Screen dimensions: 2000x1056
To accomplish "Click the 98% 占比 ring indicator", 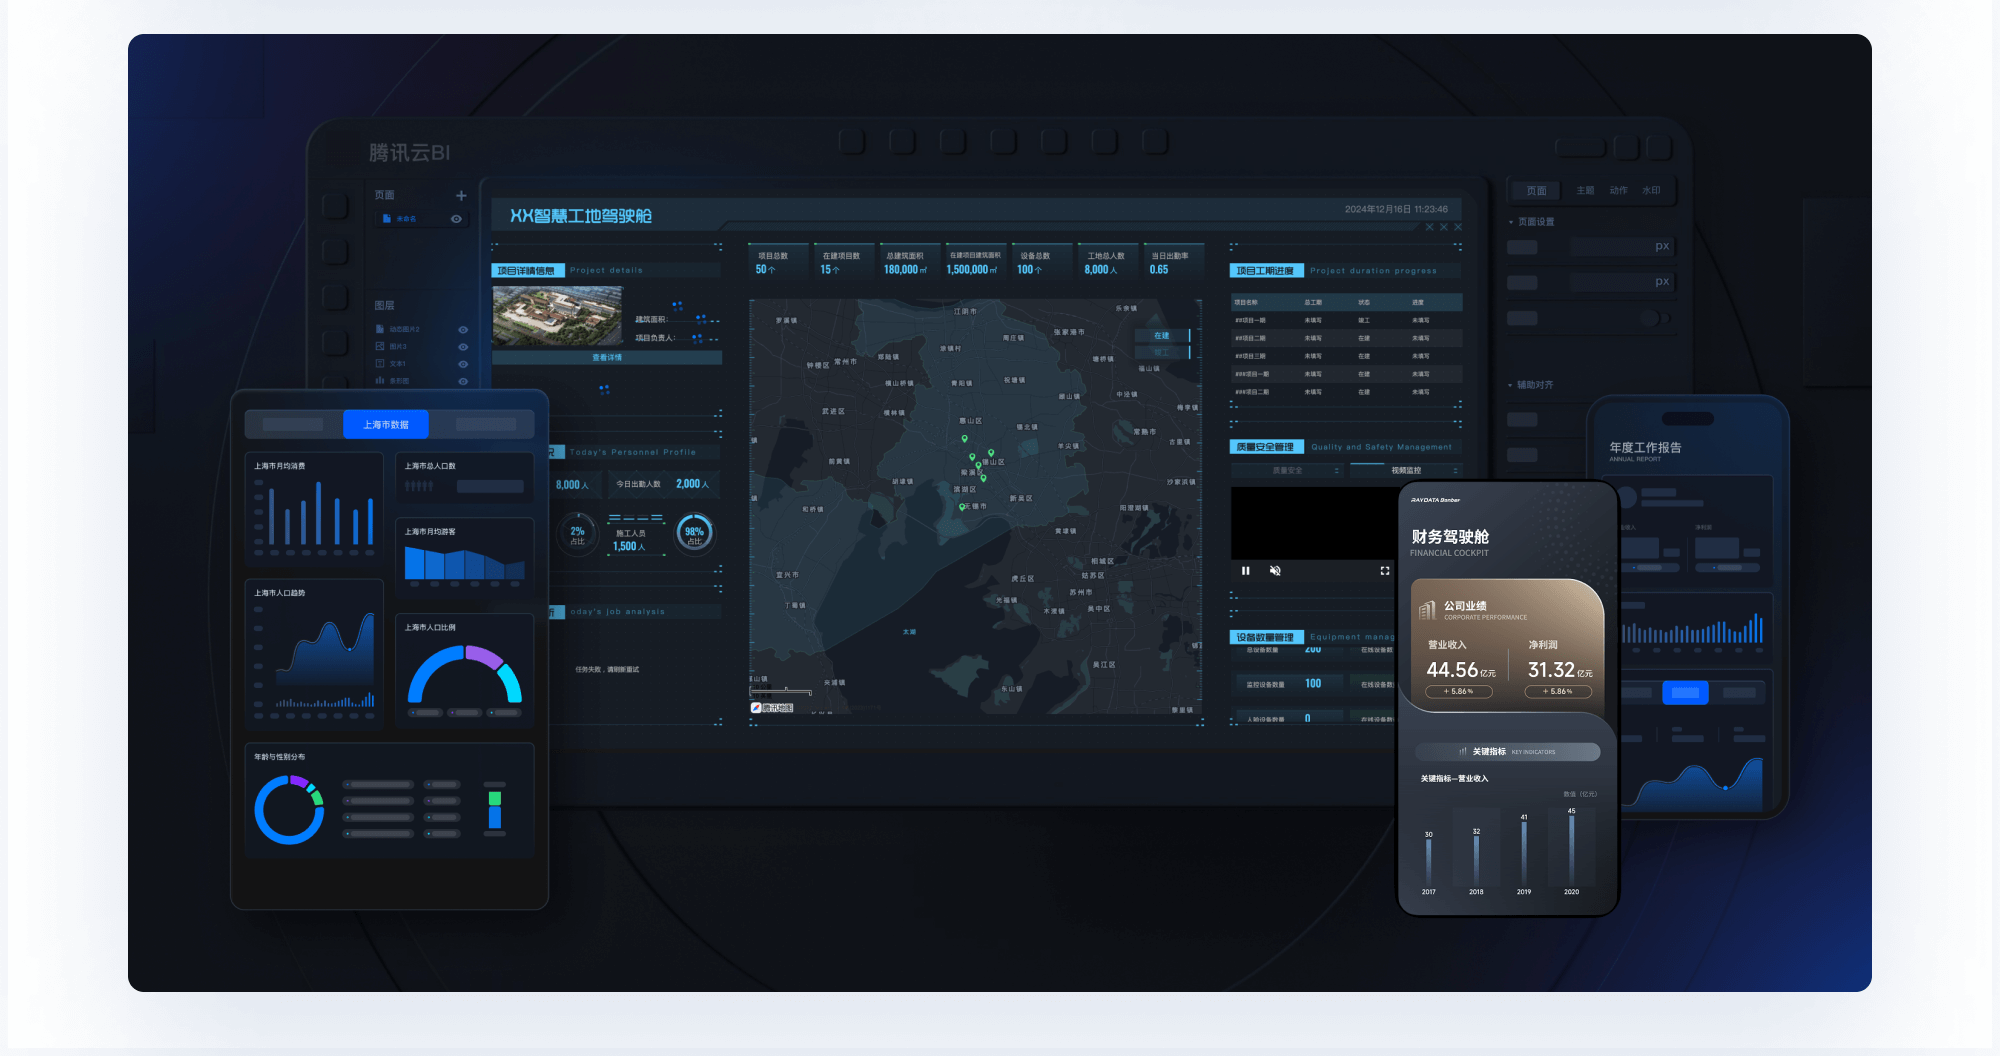I will 695,534.
